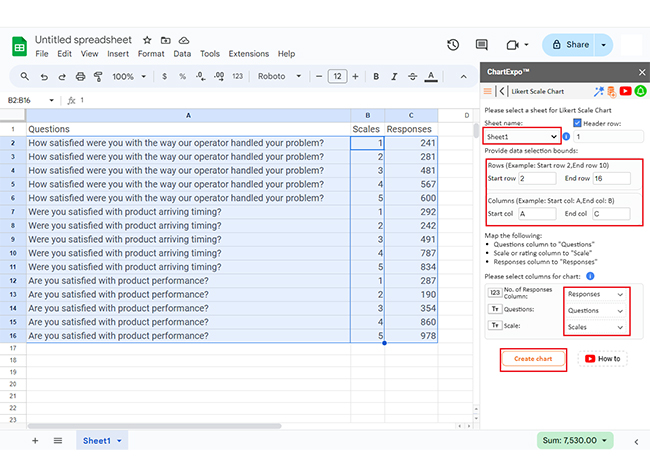Image resolution: width=650 pixels, height=473 pixels.
Task: Open version history clock icon
Action: pos(453,45)
